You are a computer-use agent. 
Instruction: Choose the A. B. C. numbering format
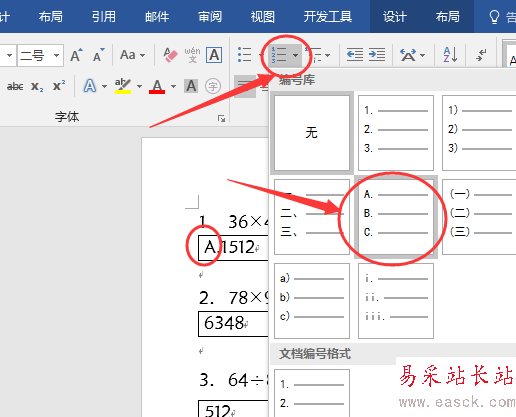[396, 217]
